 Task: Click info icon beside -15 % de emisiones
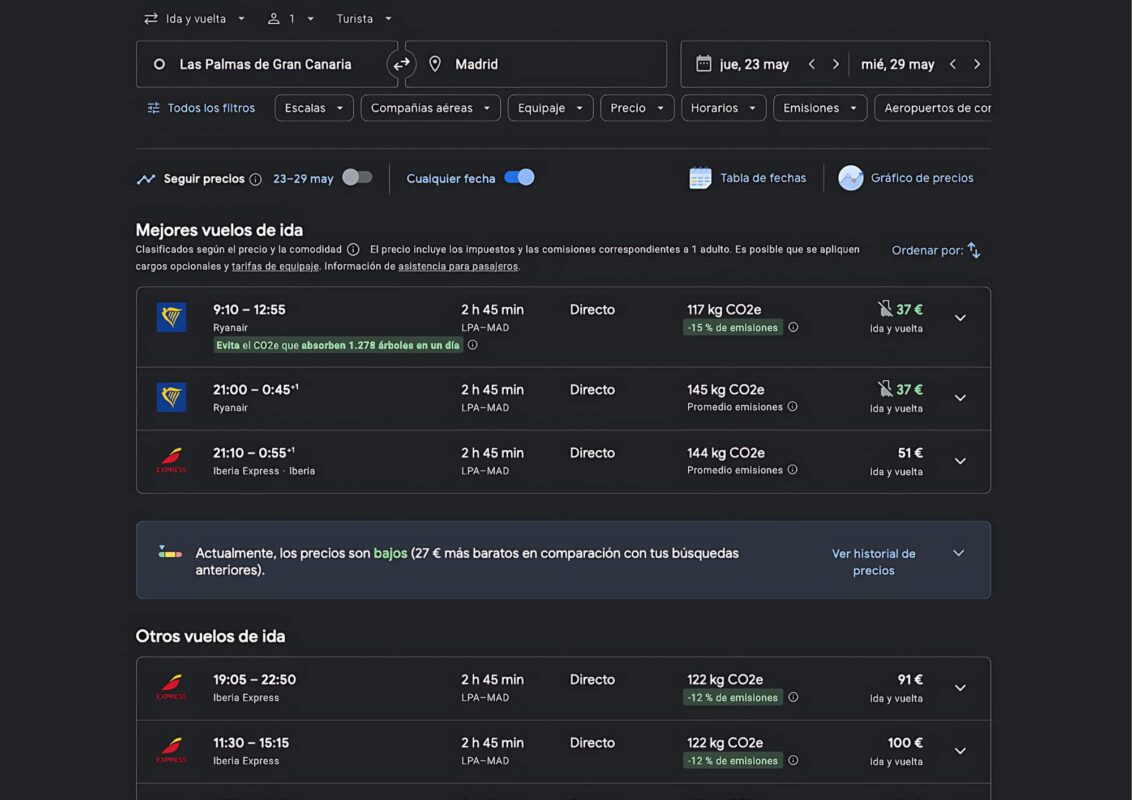click(x=793, y=327)
